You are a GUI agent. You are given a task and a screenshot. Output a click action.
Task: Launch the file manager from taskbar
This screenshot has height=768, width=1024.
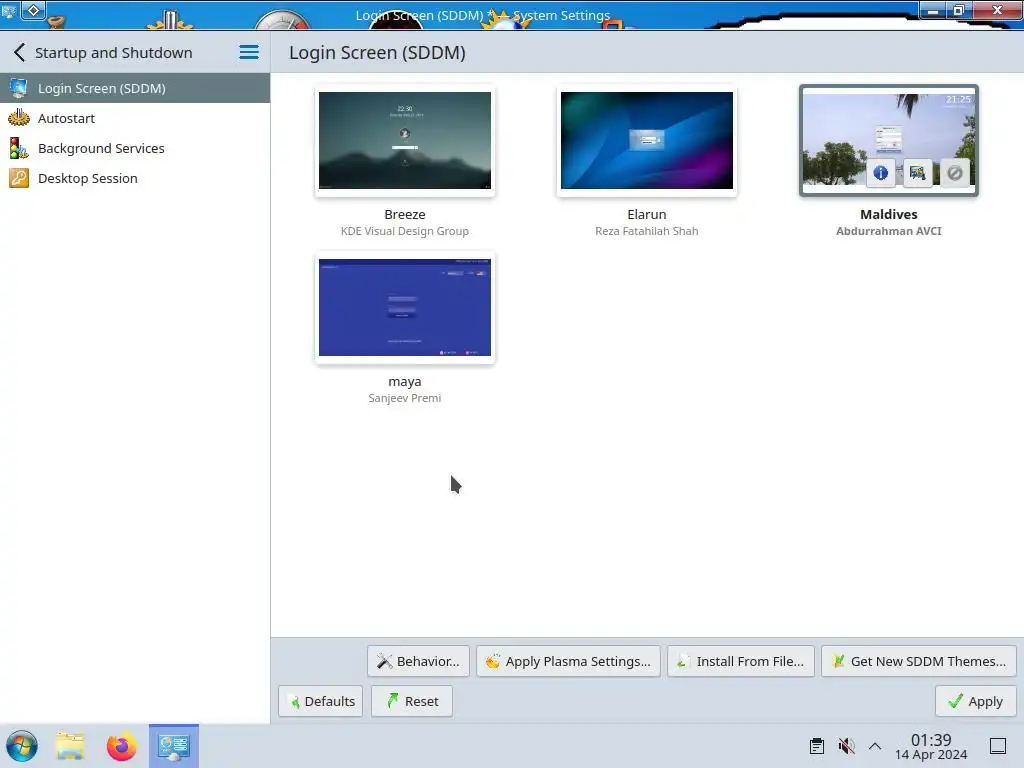click(71, 746)
